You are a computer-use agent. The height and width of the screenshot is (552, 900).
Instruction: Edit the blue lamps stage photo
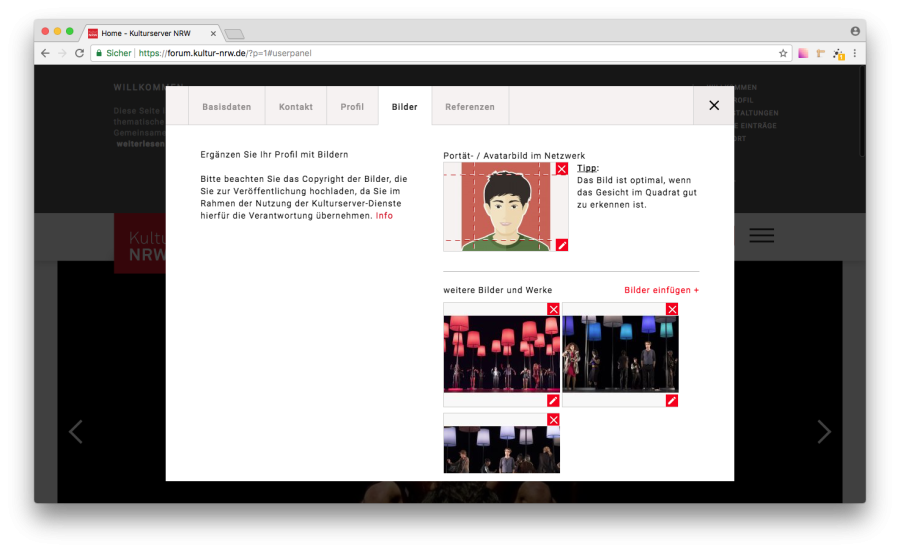coord(672,400)
